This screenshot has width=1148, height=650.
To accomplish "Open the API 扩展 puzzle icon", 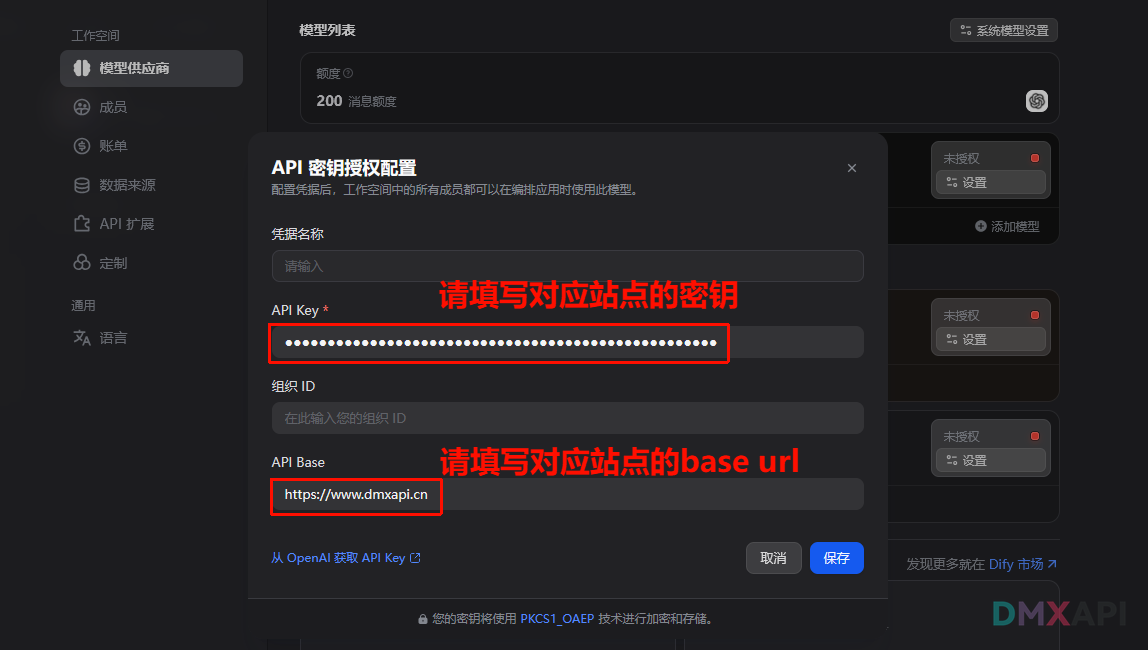I will coord(82,223).
